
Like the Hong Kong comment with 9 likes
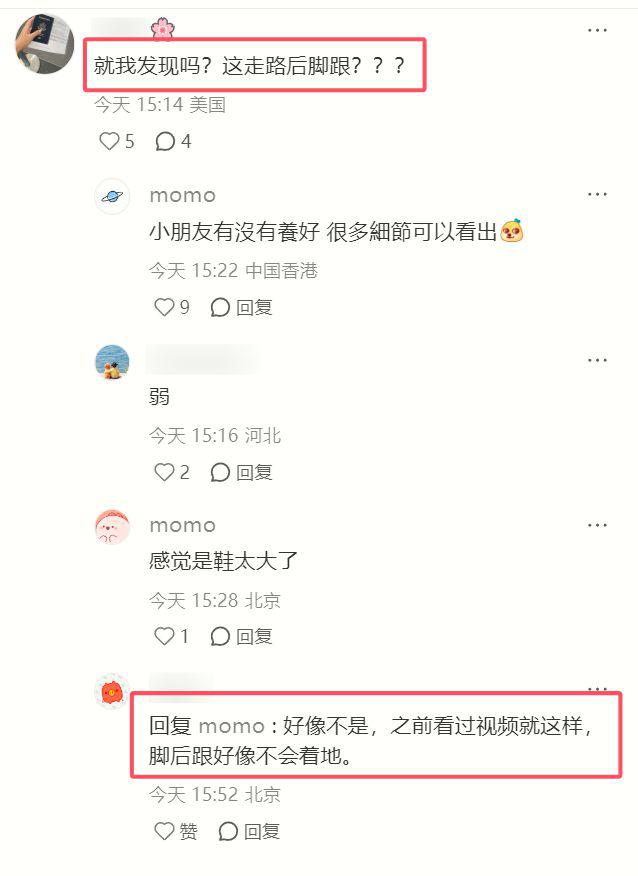pos(172,307)
